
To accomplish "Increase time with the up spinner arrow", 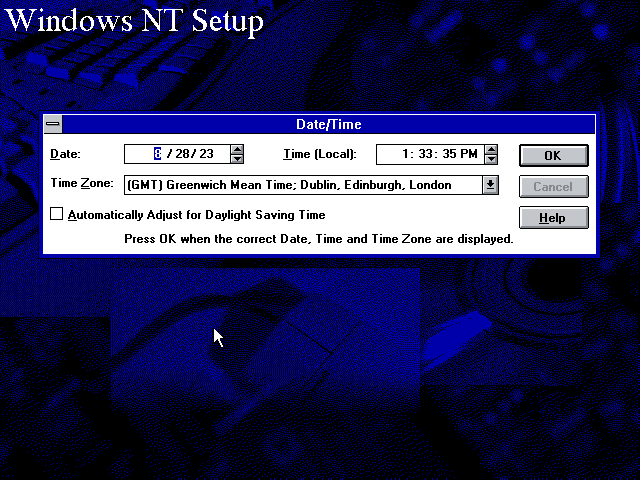I will (x=491, y=149).
